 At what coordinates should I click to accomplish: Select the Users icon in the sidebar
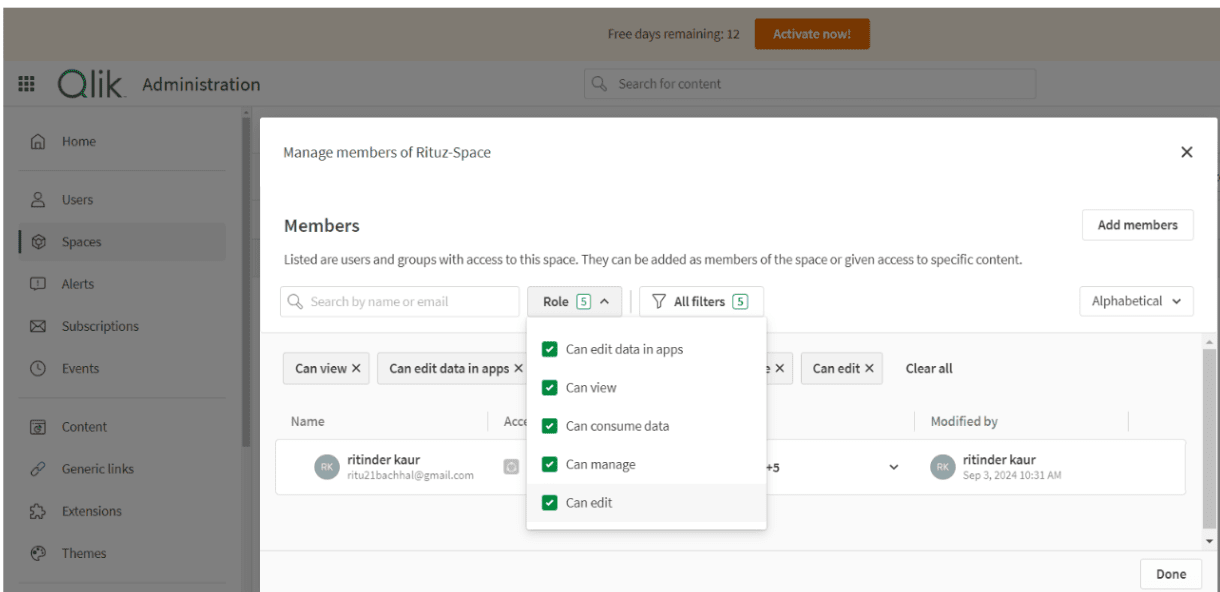(40, 199)
